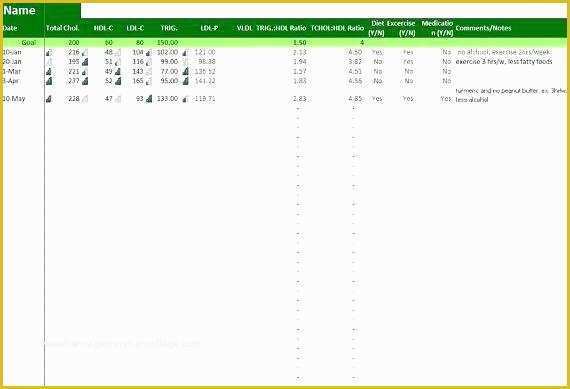Select TRIG. cell 99.00
The width and height of the screenshot is (570, 389).
[x=169, y=62]
